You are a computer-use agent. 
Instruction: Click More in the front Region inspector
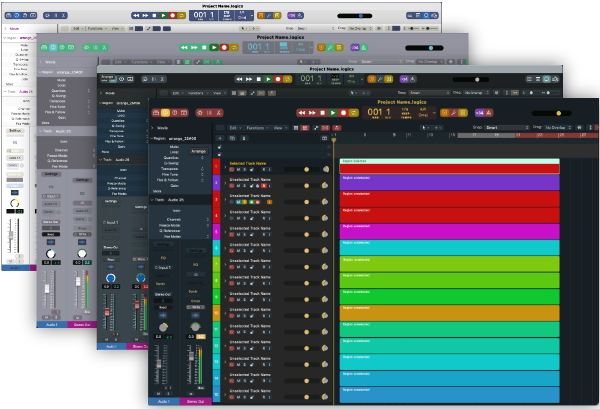pyautogui.click(x=157, y=191)
